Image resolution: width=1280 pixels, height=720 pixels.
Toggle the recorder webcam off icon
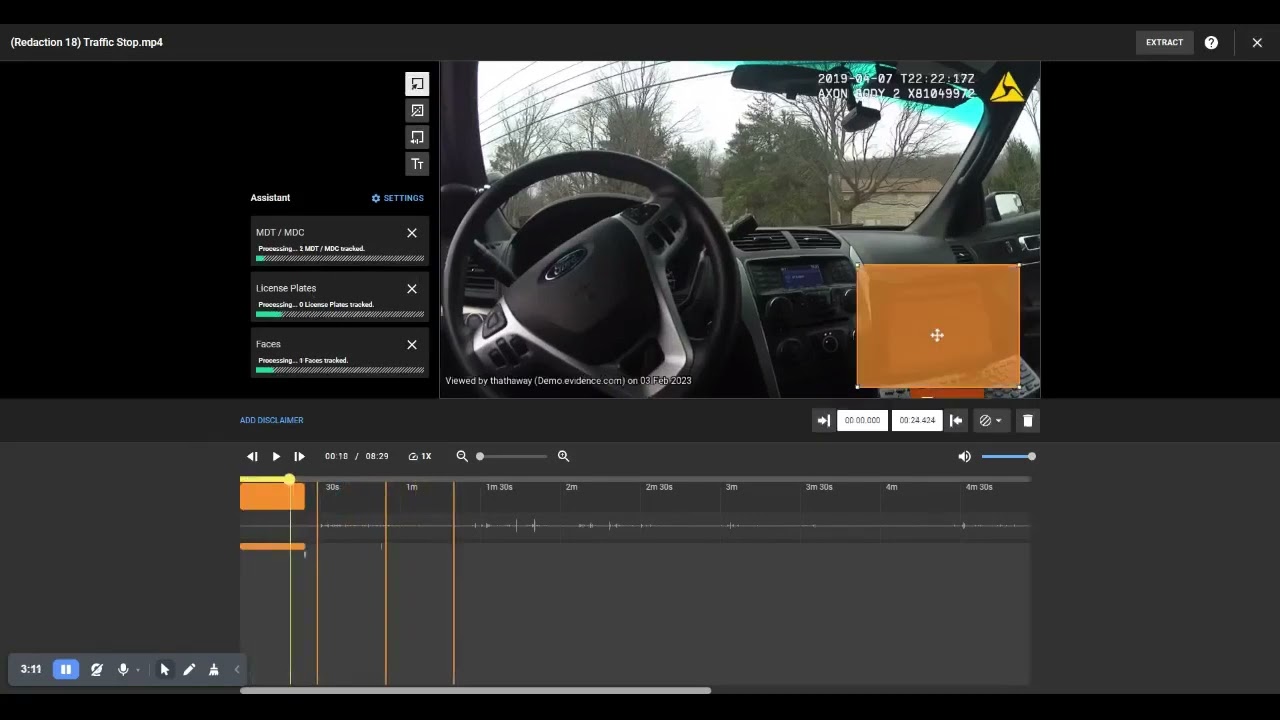97,669
